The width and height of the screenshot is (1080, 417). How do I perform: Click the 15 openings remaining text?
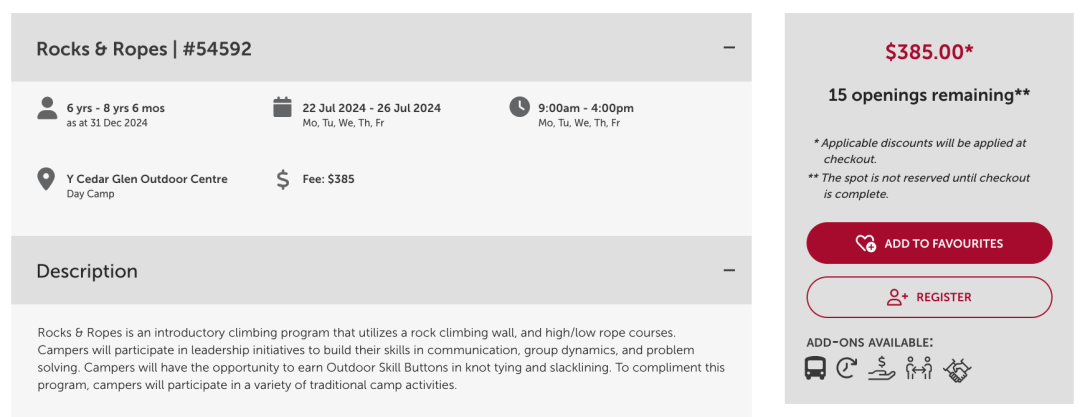[929, 95]
